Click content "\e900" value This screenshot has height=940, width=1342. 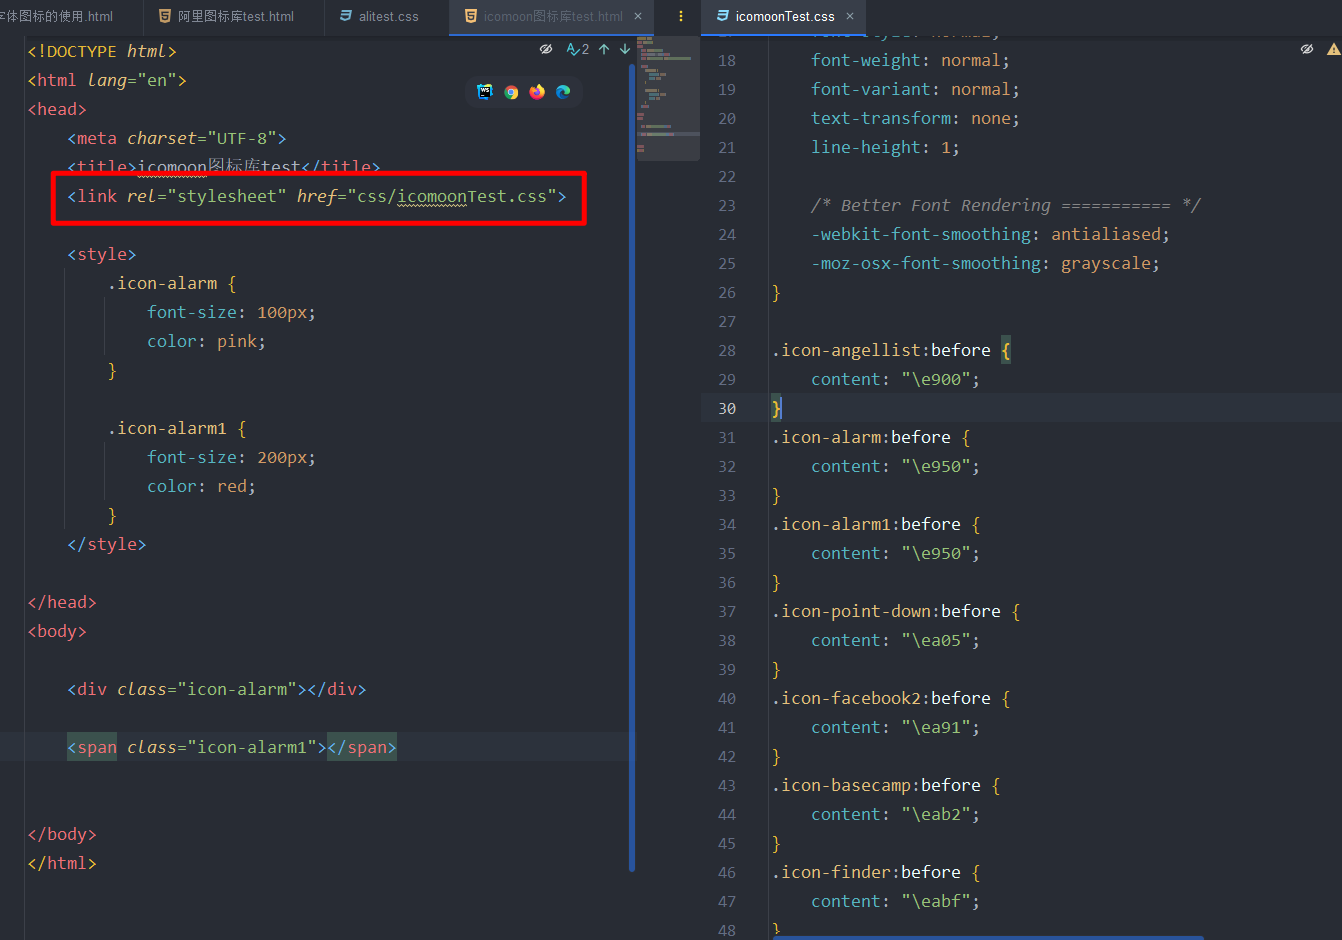(x=936, y=379)
